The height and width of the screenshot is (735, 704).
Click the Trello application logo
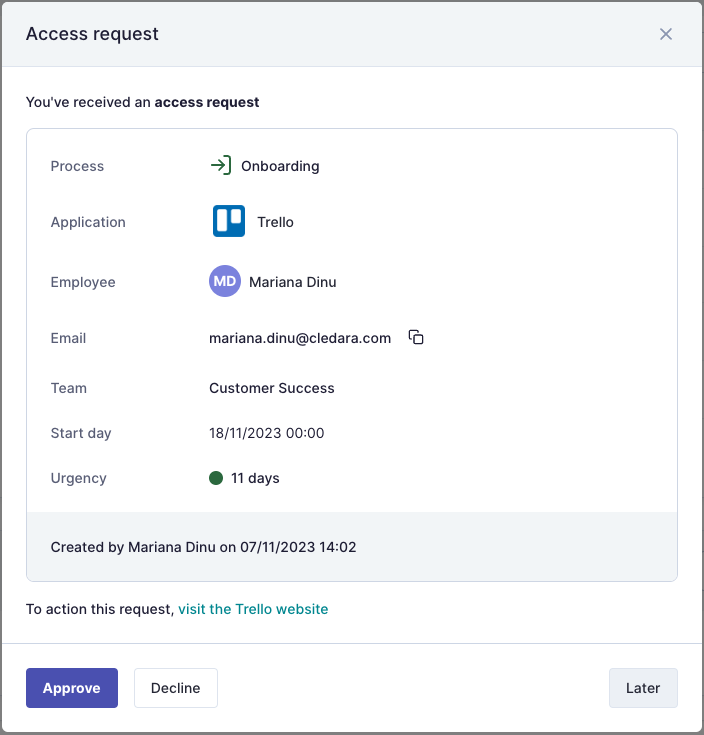click(x=229, y=221)
